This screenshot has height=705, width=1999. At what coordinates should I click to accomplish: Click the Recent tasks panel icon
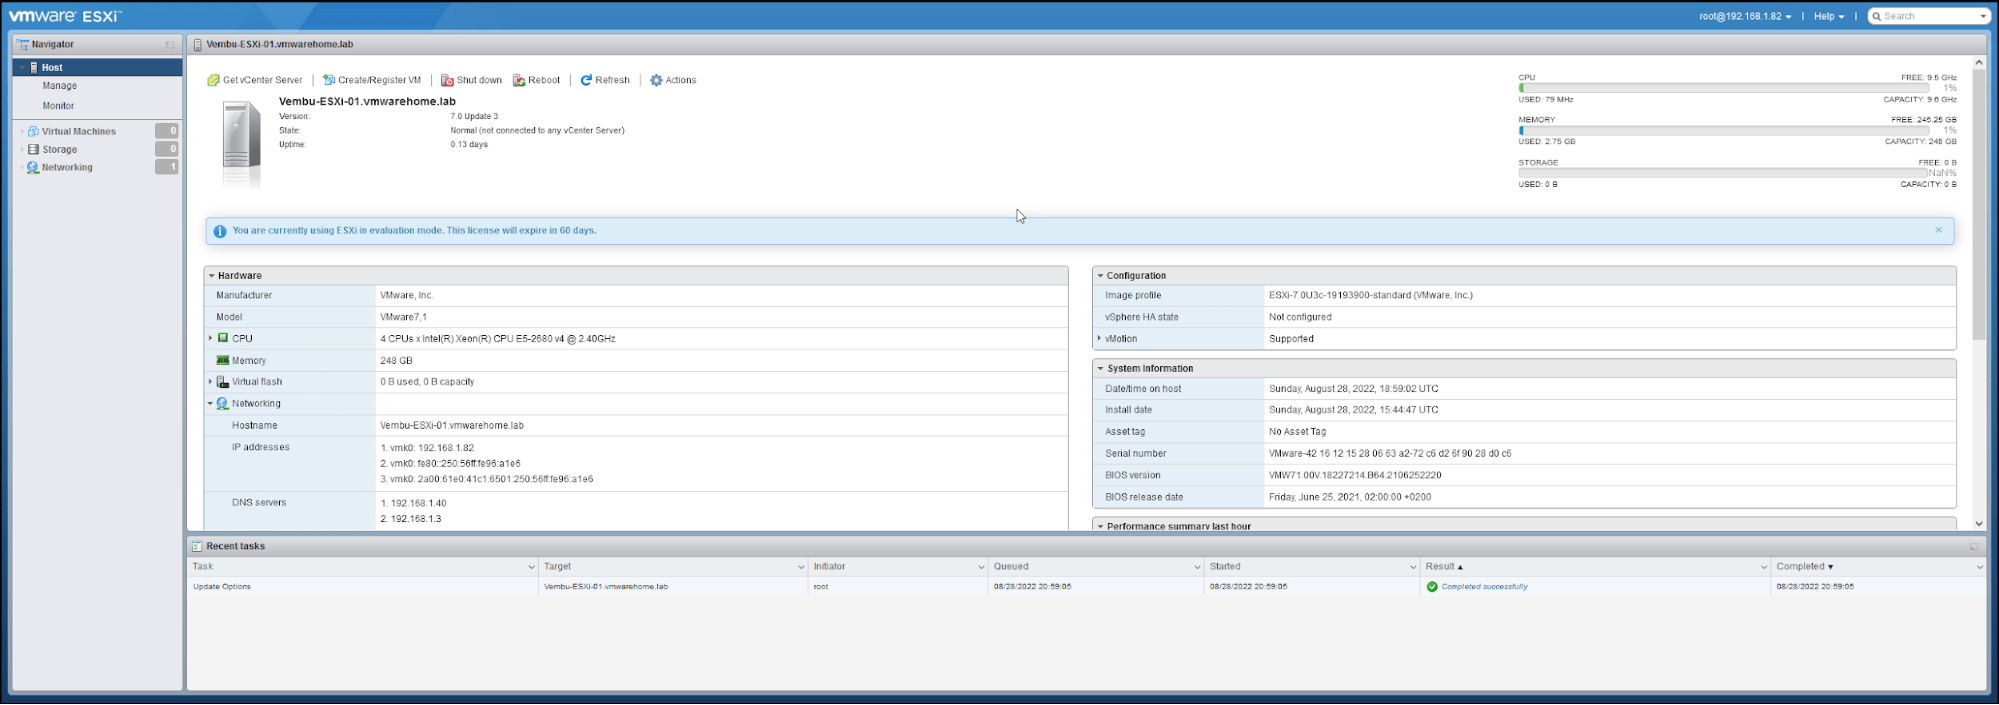coord(197,546)
